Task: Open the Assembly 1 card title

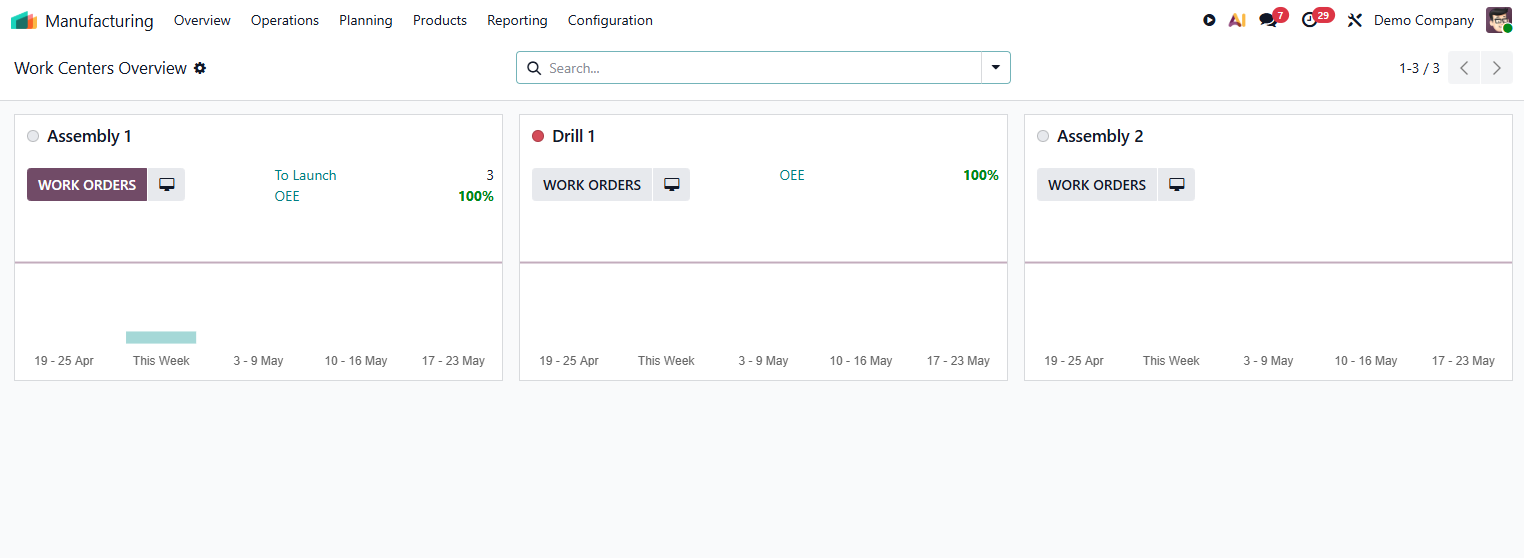Action: (89, 136)
